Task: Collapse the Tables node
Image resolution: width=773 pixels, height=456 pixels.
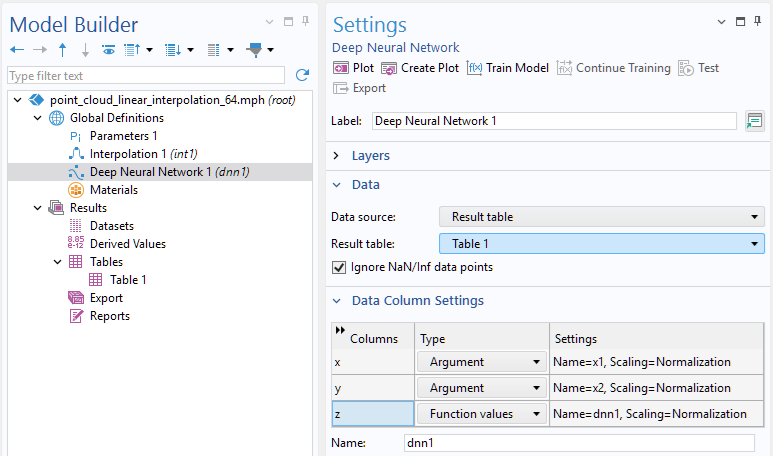Action: point(58,262)
